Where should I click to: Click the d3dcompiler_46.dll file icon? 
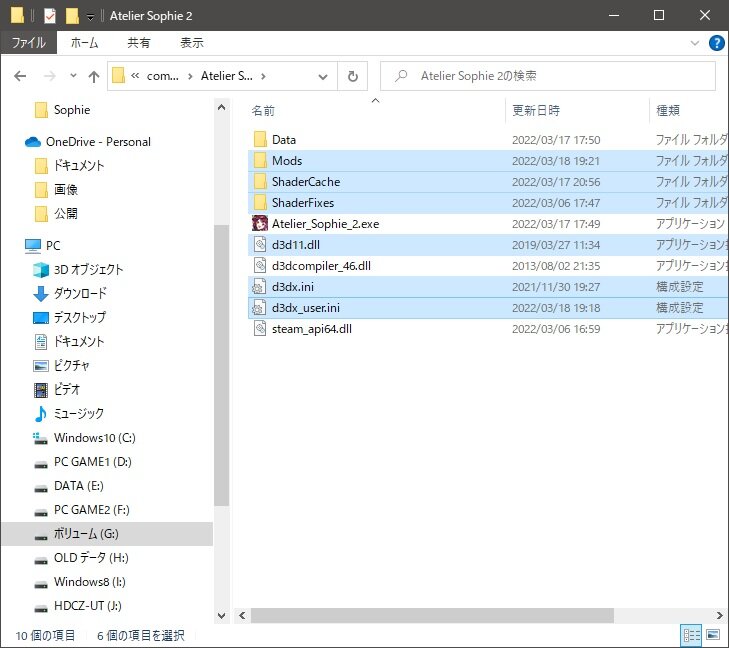pyautogui.click(x=260, y=265)
